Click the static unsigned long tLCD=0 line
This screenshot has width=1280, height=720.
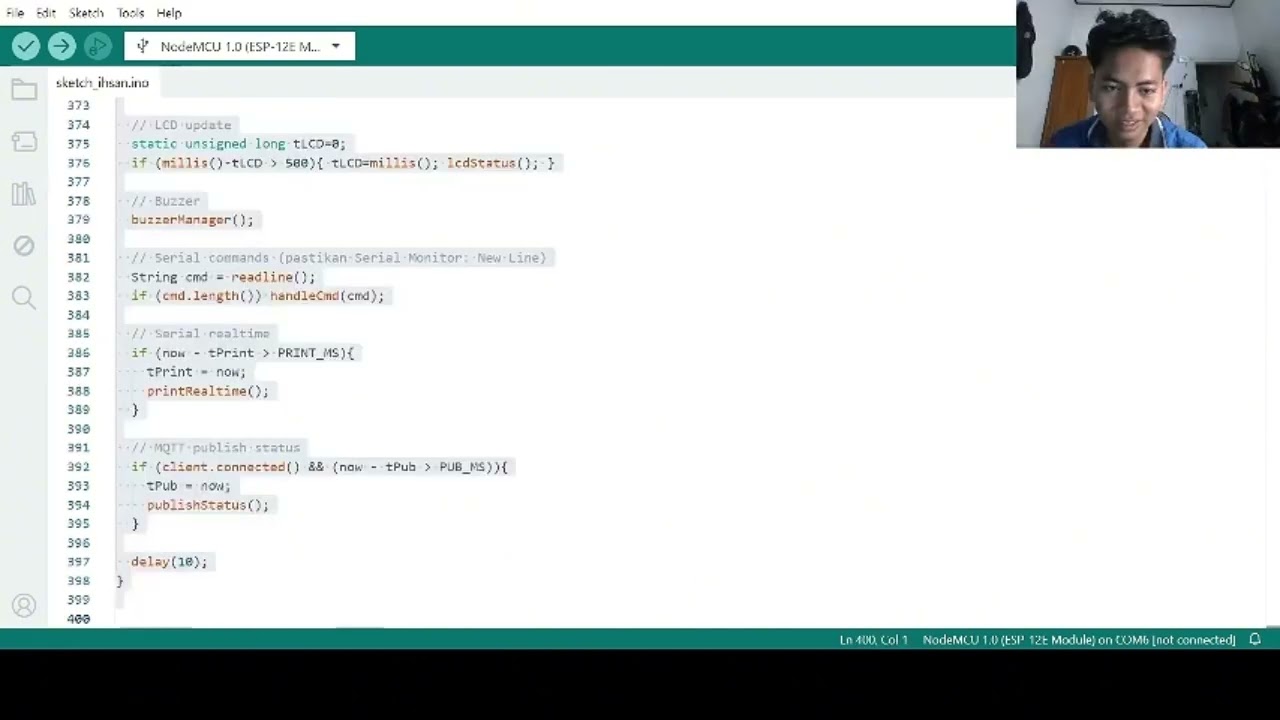click(238, 144)
